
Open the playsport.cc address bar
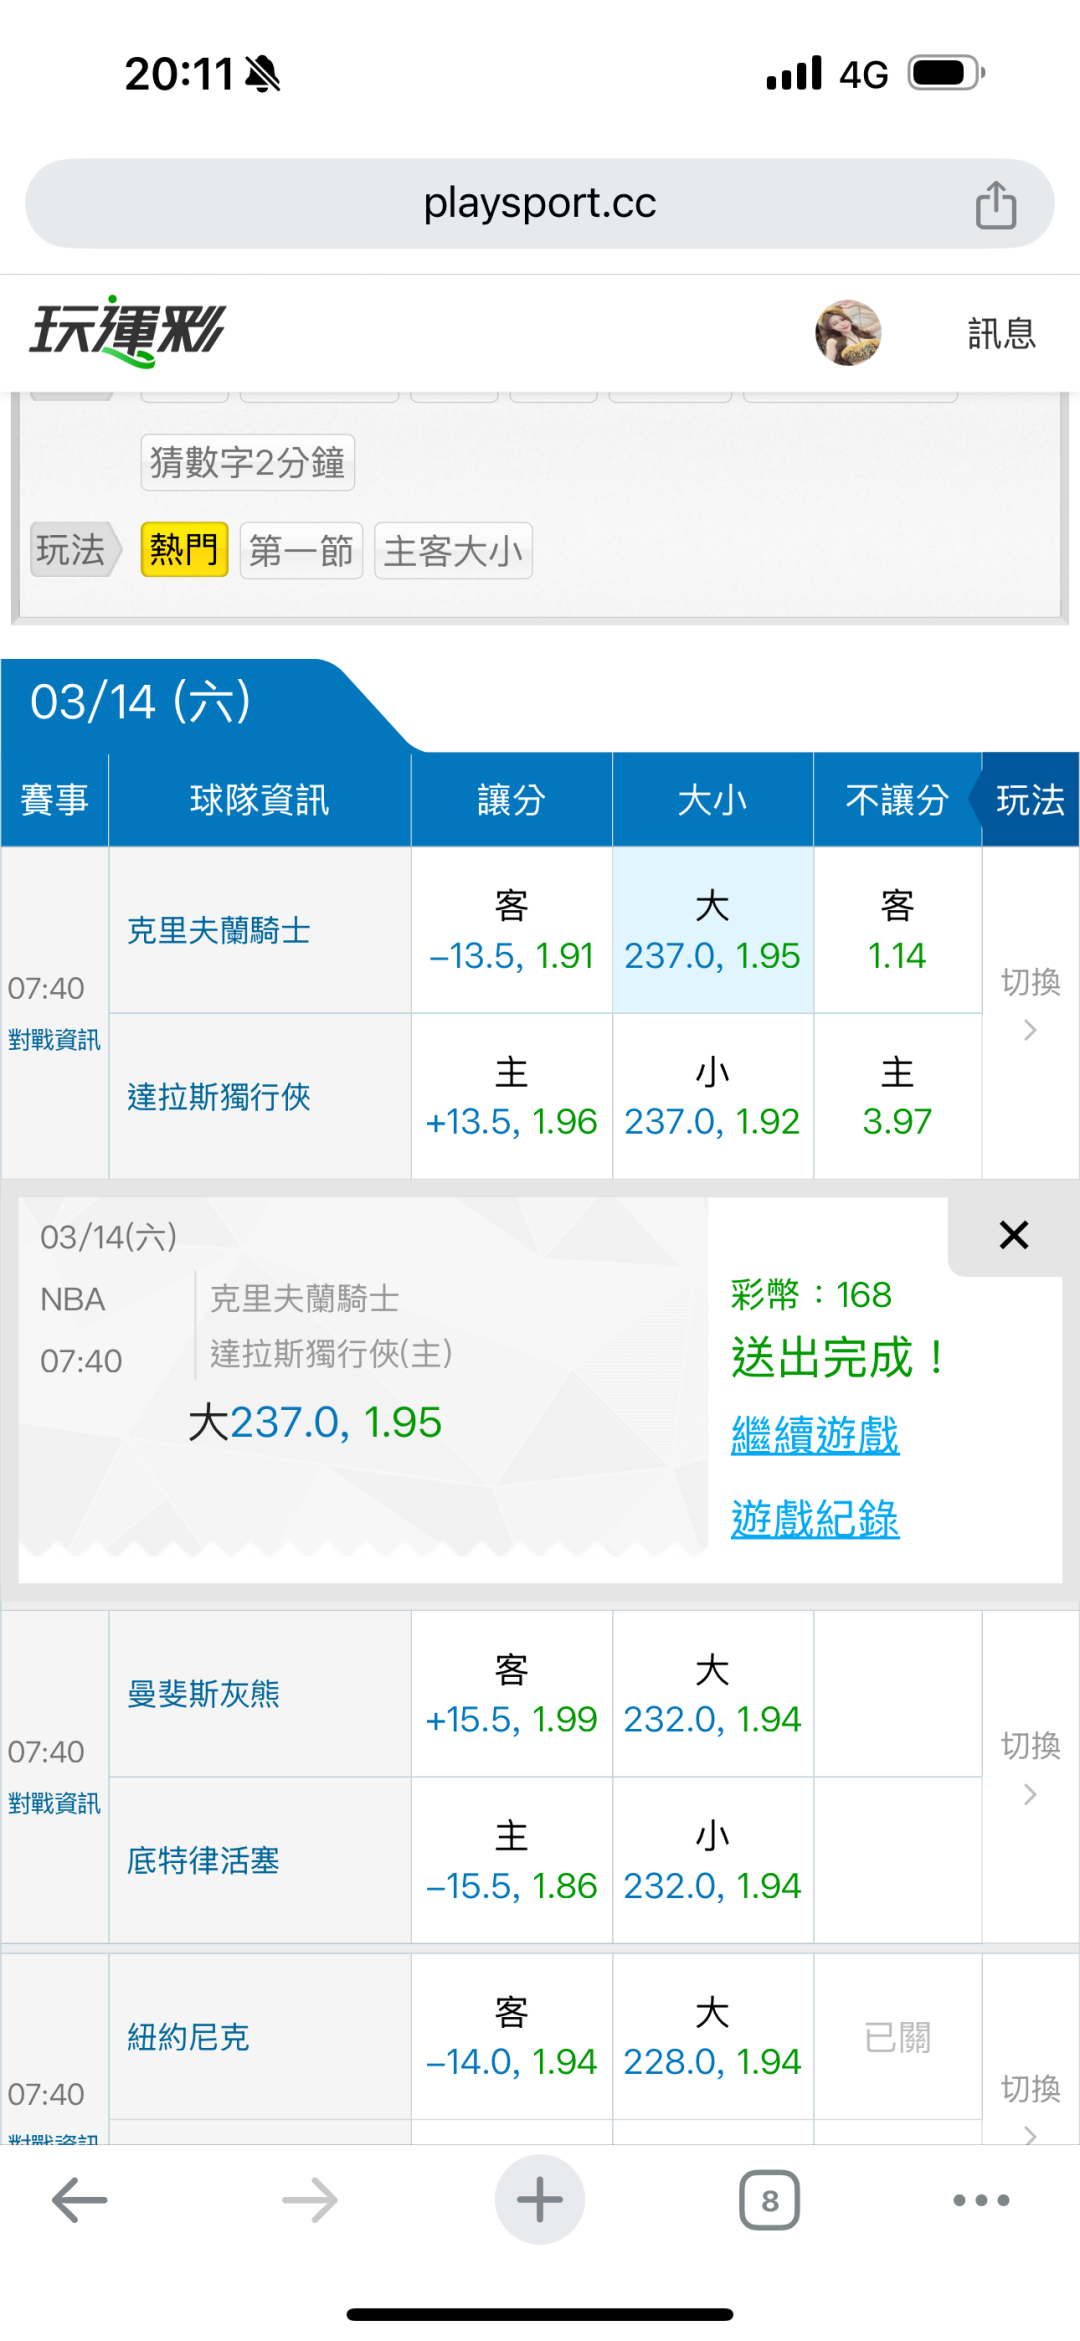tap(540, 203)
